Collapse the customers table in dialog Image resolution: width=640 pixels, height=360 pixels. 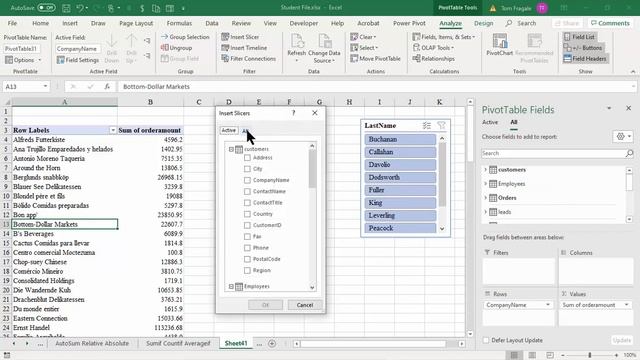231,149
